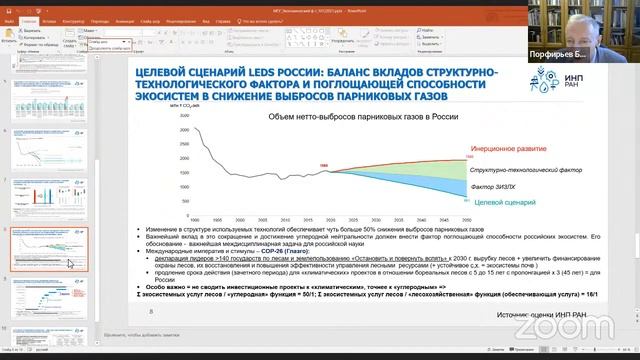640x360 pixels.
Task: Open the Layout (Макет) dropdown
Action: [x=88, y=31]
